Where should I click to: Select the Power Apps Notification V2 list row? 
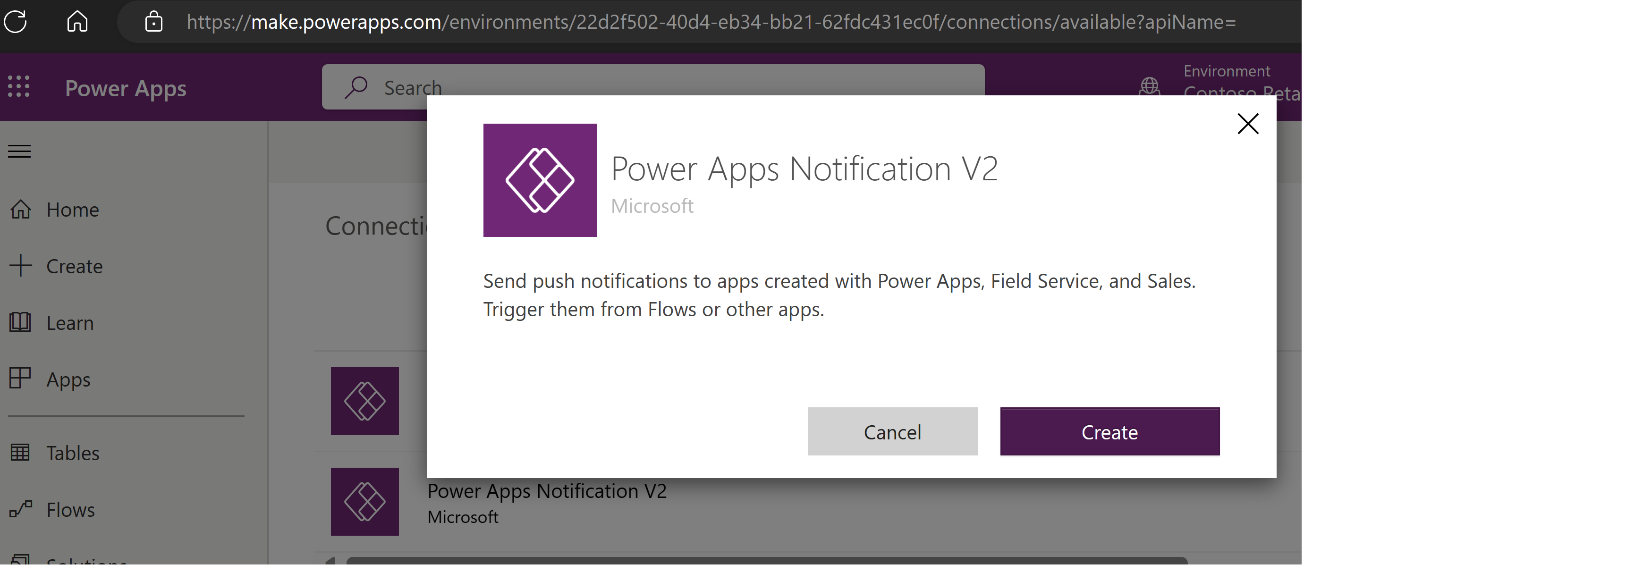click(x=808, y=502)
